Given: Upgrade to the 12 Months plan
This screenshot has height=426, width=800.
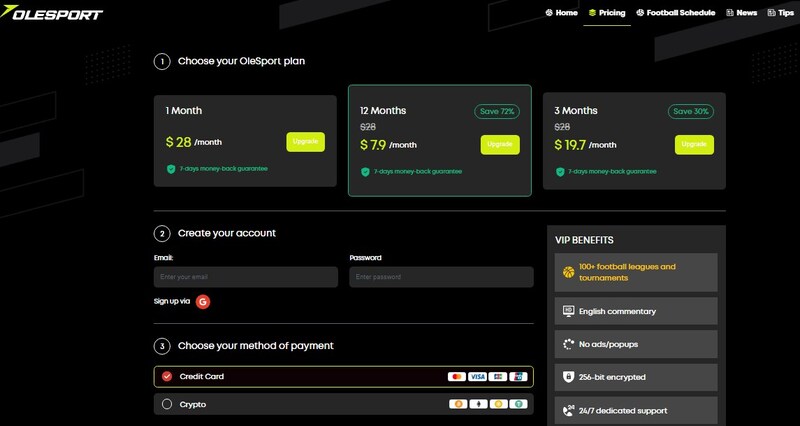Looking at the screenshot, I should pyautogui.click(x=500, y=144).
